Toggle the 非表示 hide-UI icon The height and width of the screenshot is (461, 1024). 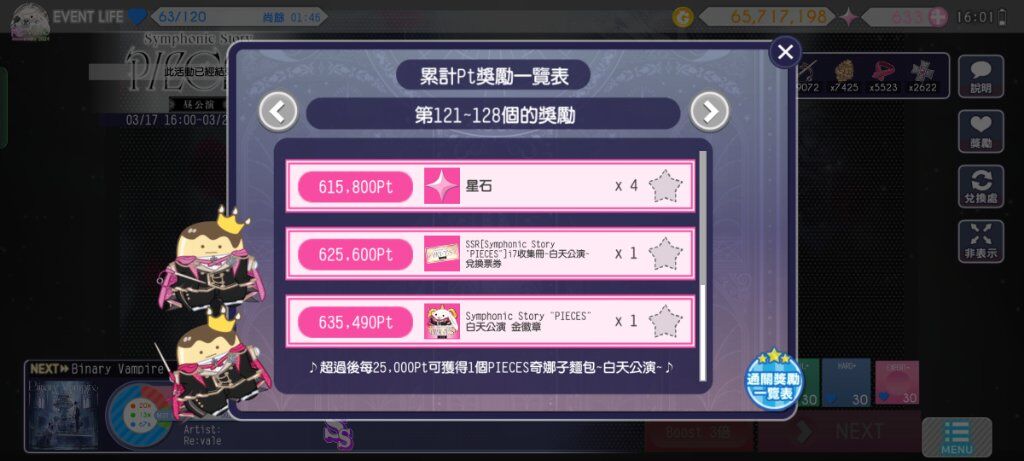coord(981,241)
